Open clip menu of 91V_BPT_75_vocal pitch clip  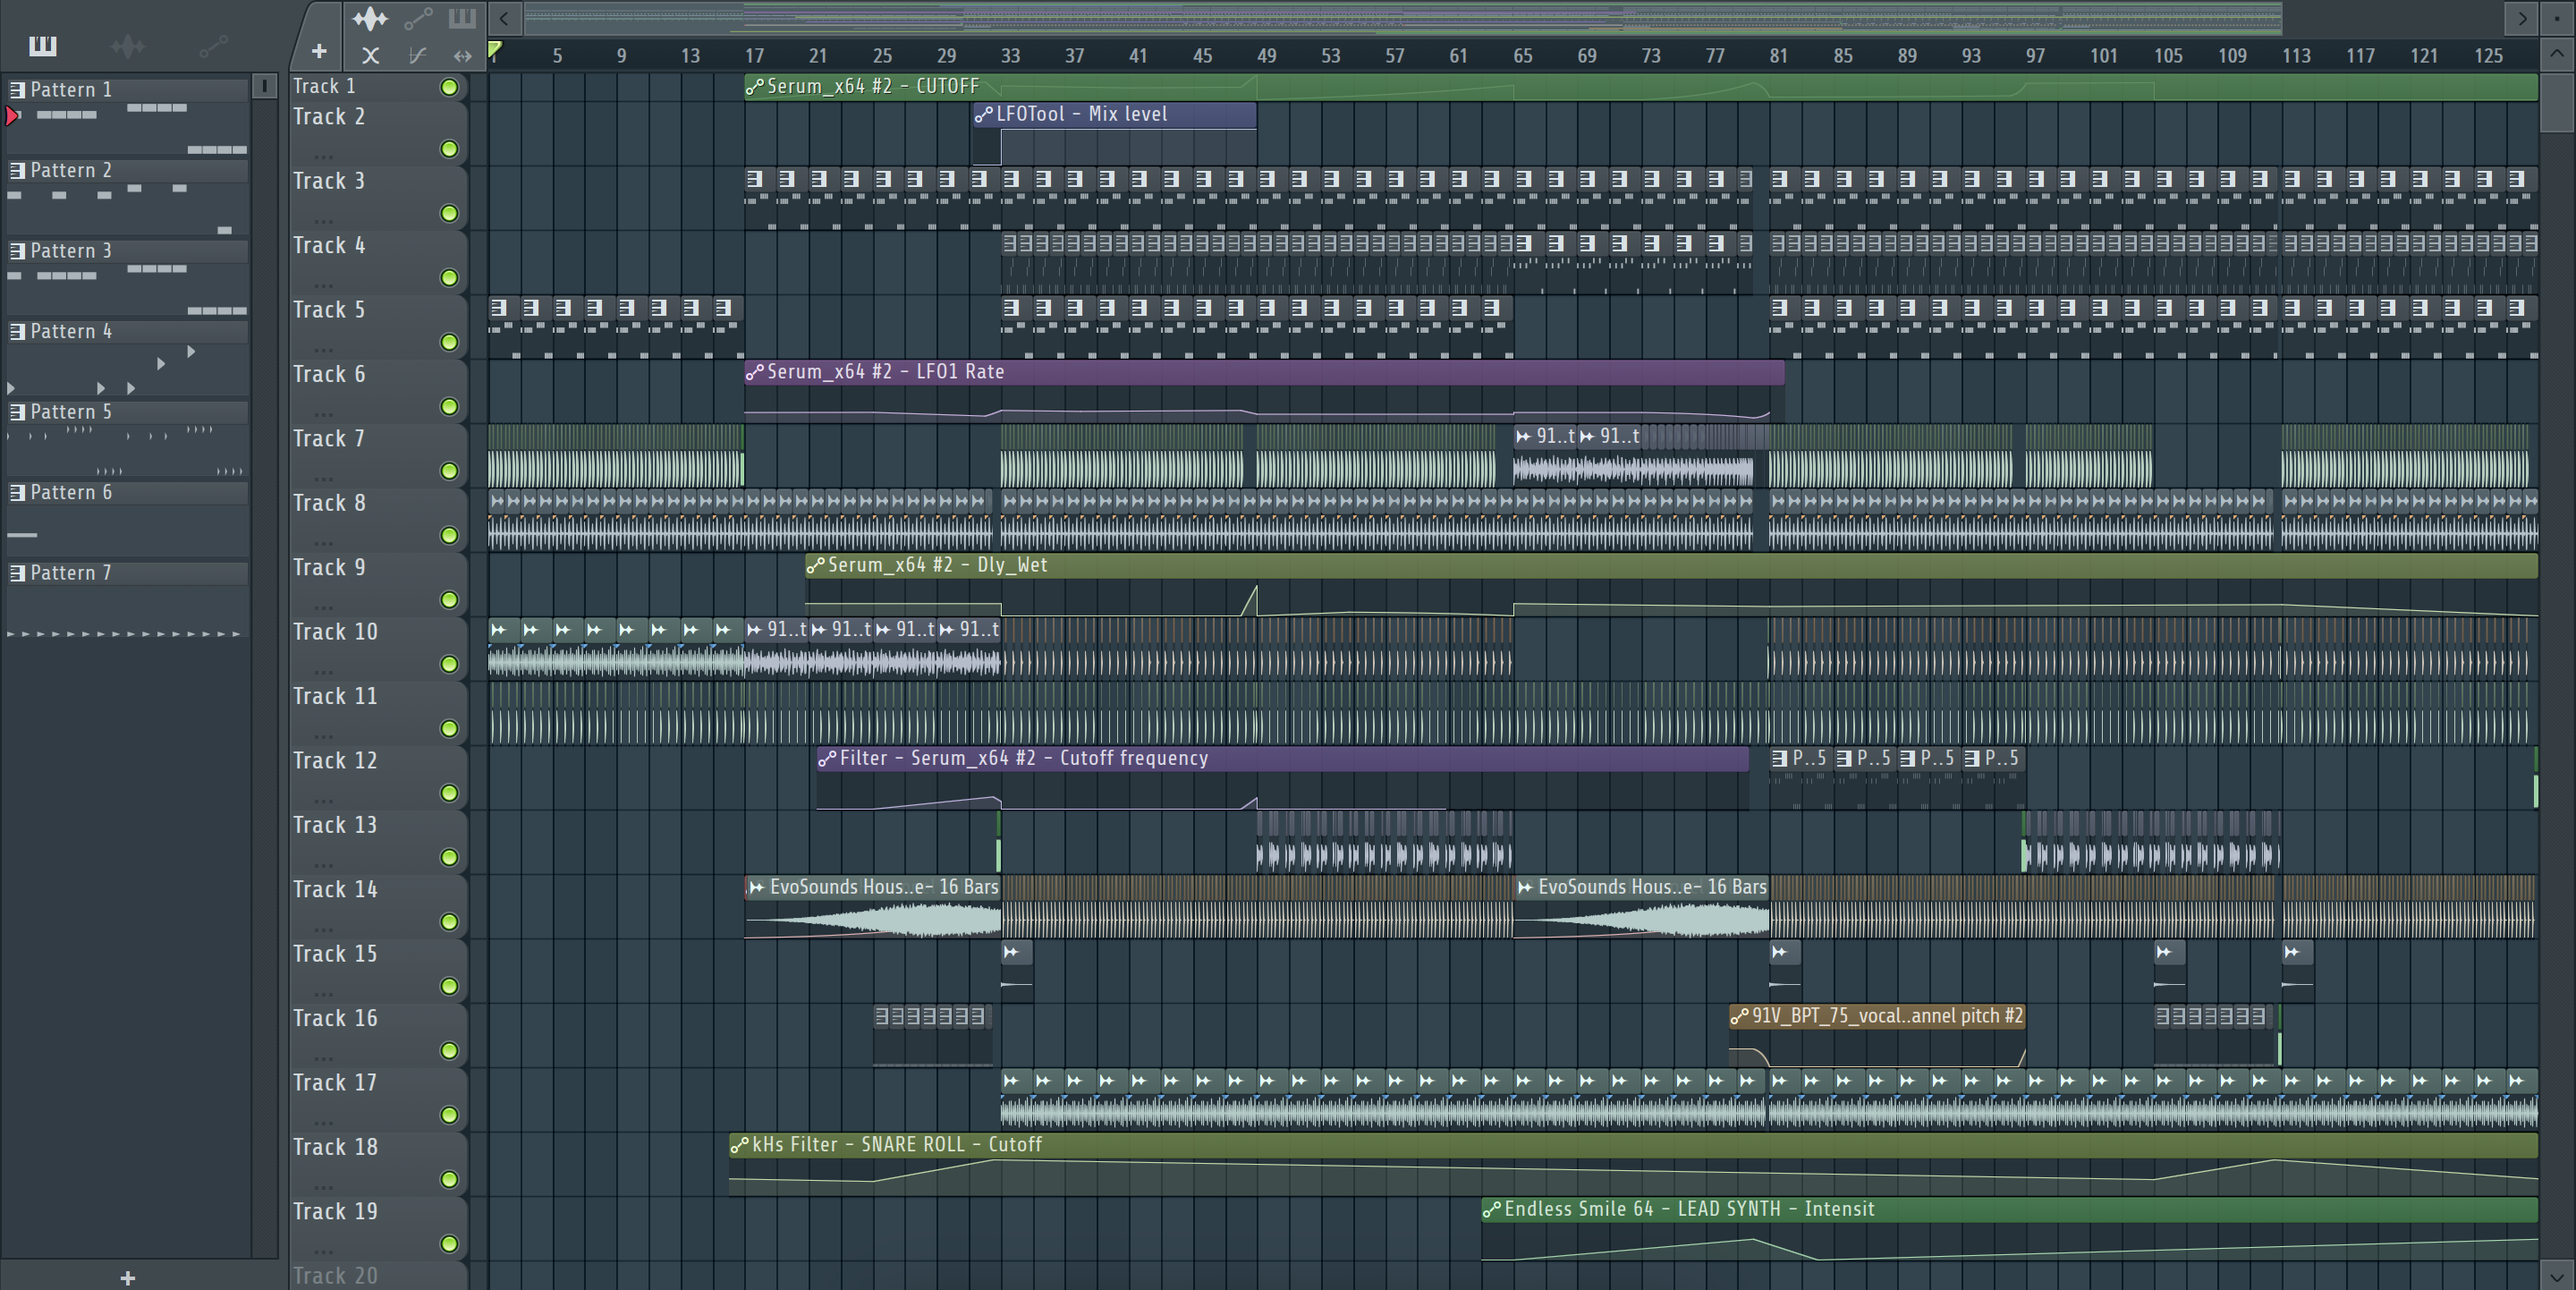[1740, 1017]
